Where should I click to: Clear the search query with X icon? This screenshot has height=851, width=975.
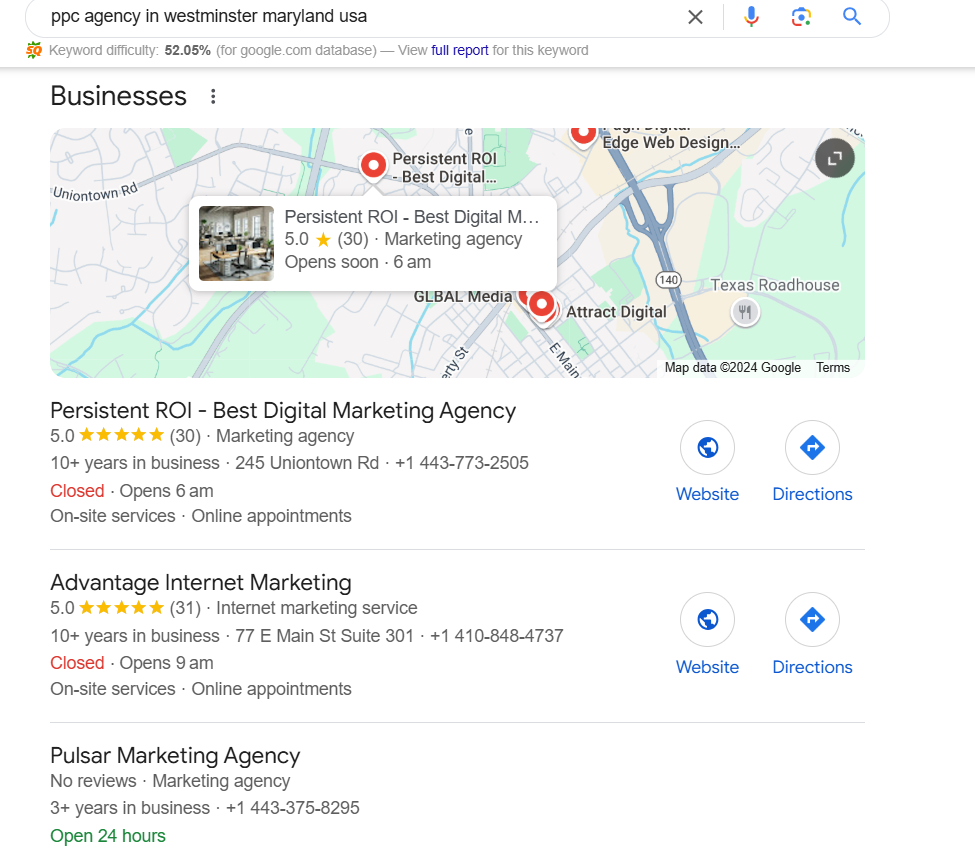tap(695, 17)
